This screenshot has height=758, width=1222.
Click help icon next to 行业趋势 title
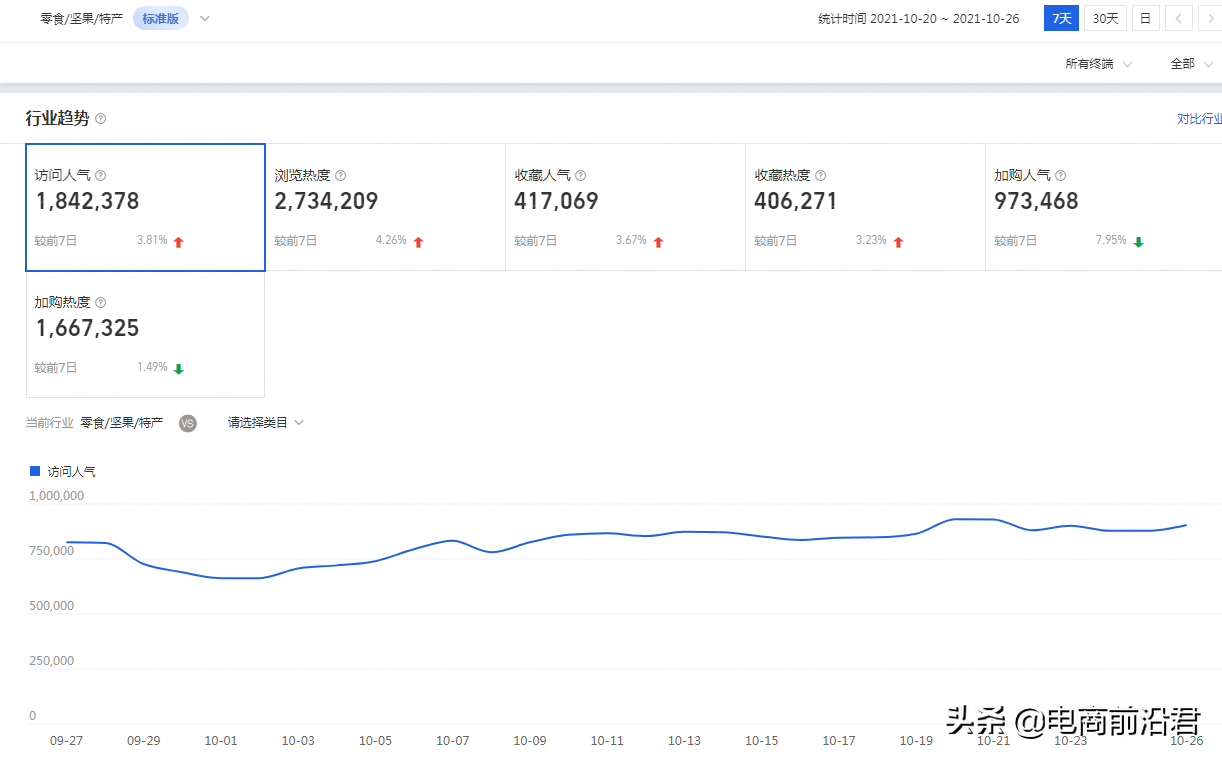click(100, 119)
